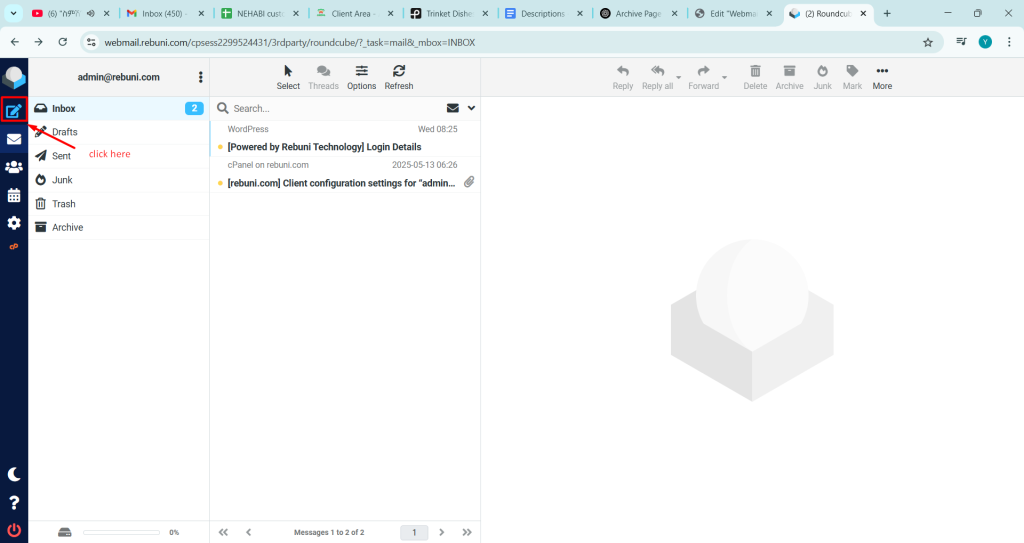The width and height of the screenshot is (1024, 543).
Task: Click the Compose new message icon
Action: pos(14,110)
